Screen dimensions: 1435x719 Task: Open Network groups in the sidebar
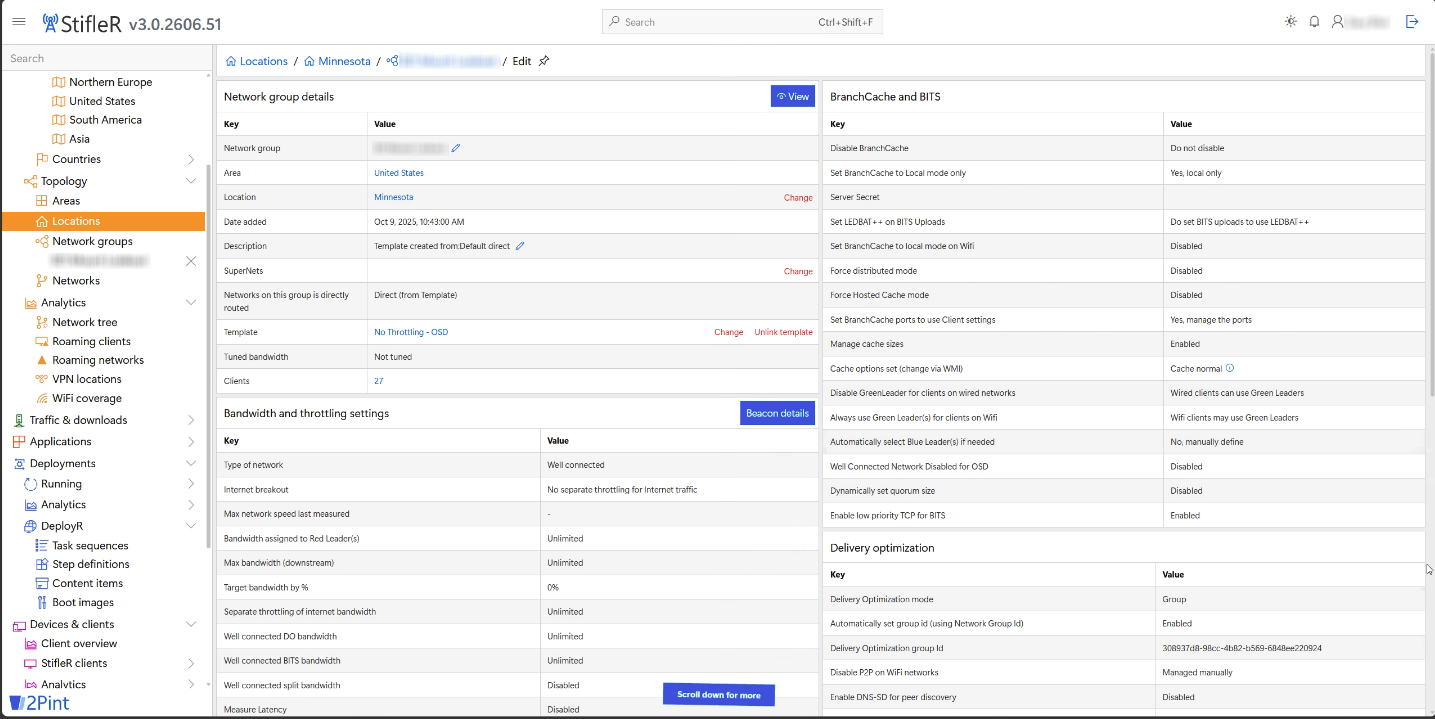point(92,241)
